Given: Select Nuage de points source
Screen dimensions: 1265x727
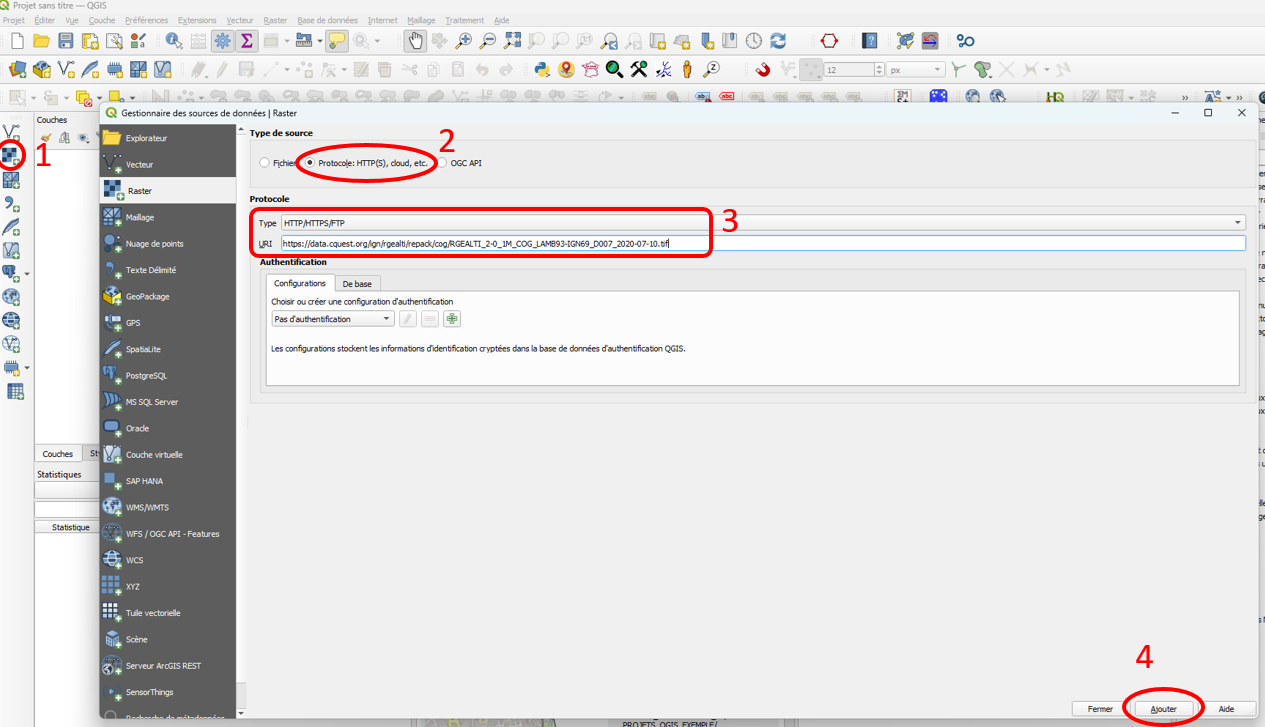Looking at the screenshot, I should click(x=168, y=243).
